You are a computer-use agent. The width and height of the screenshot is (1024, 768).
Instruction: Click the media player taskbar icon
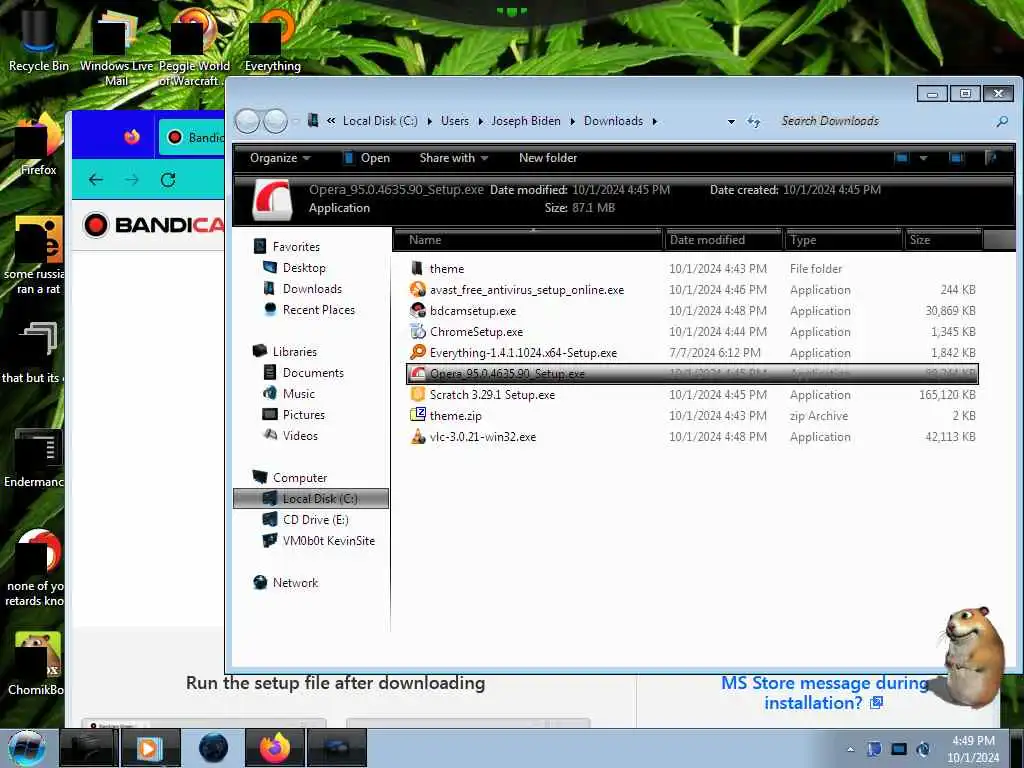click(150, 748)
